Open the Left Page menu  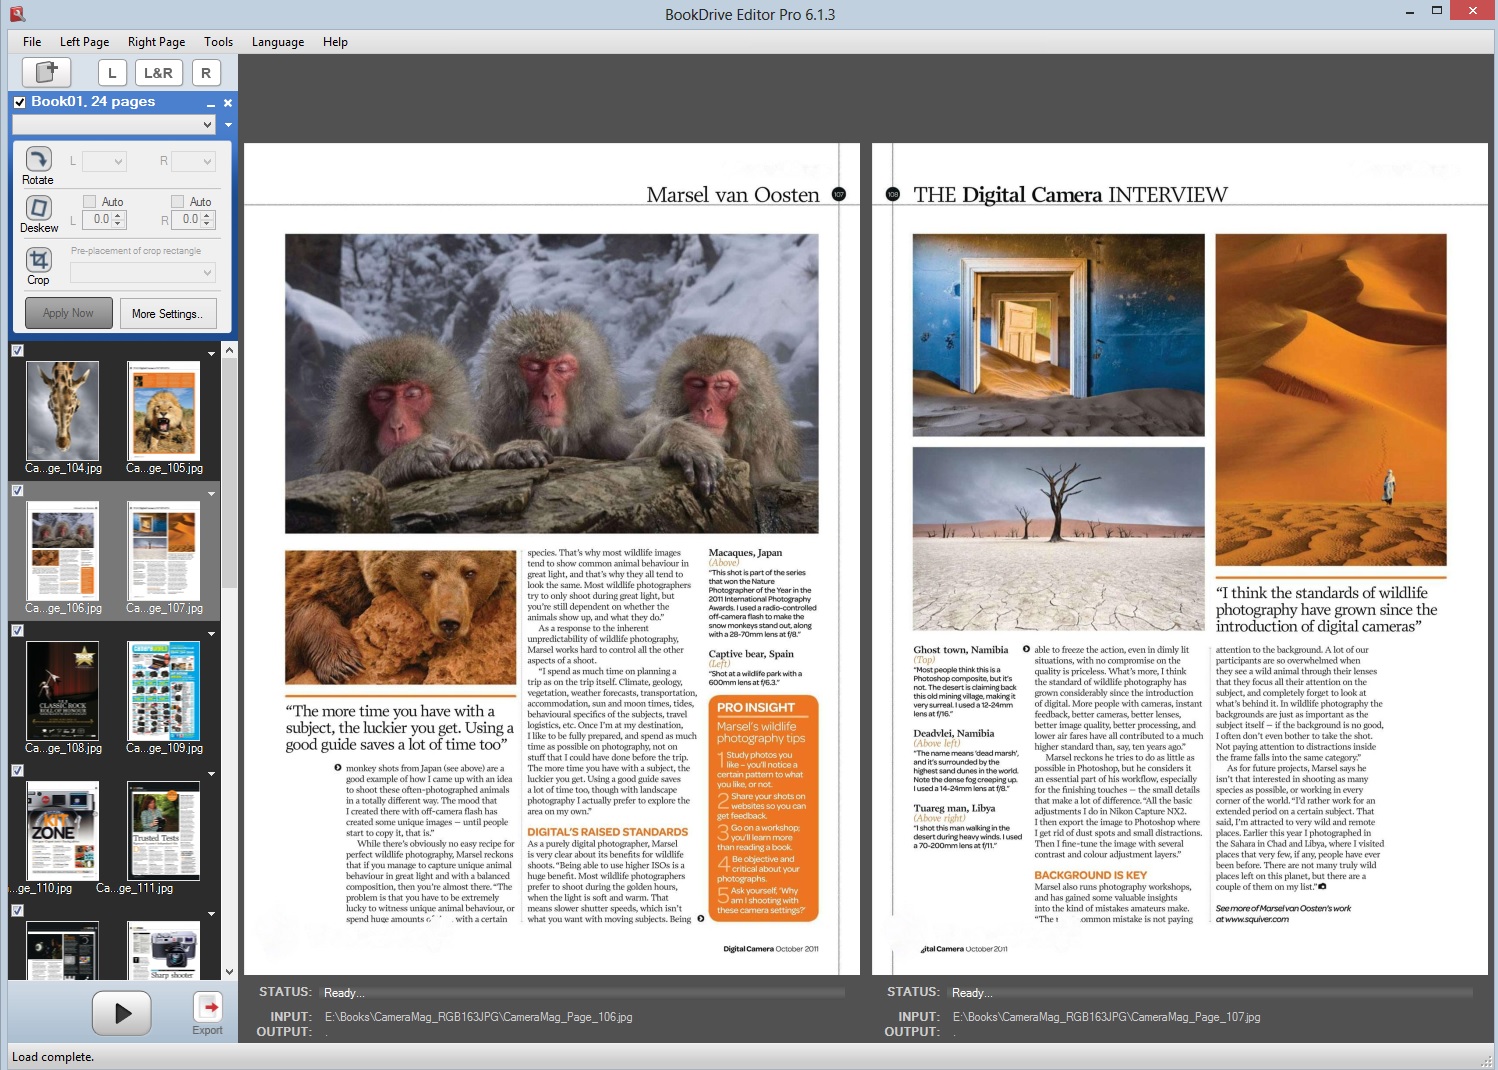pyautogui.click(x=84, y=42)
